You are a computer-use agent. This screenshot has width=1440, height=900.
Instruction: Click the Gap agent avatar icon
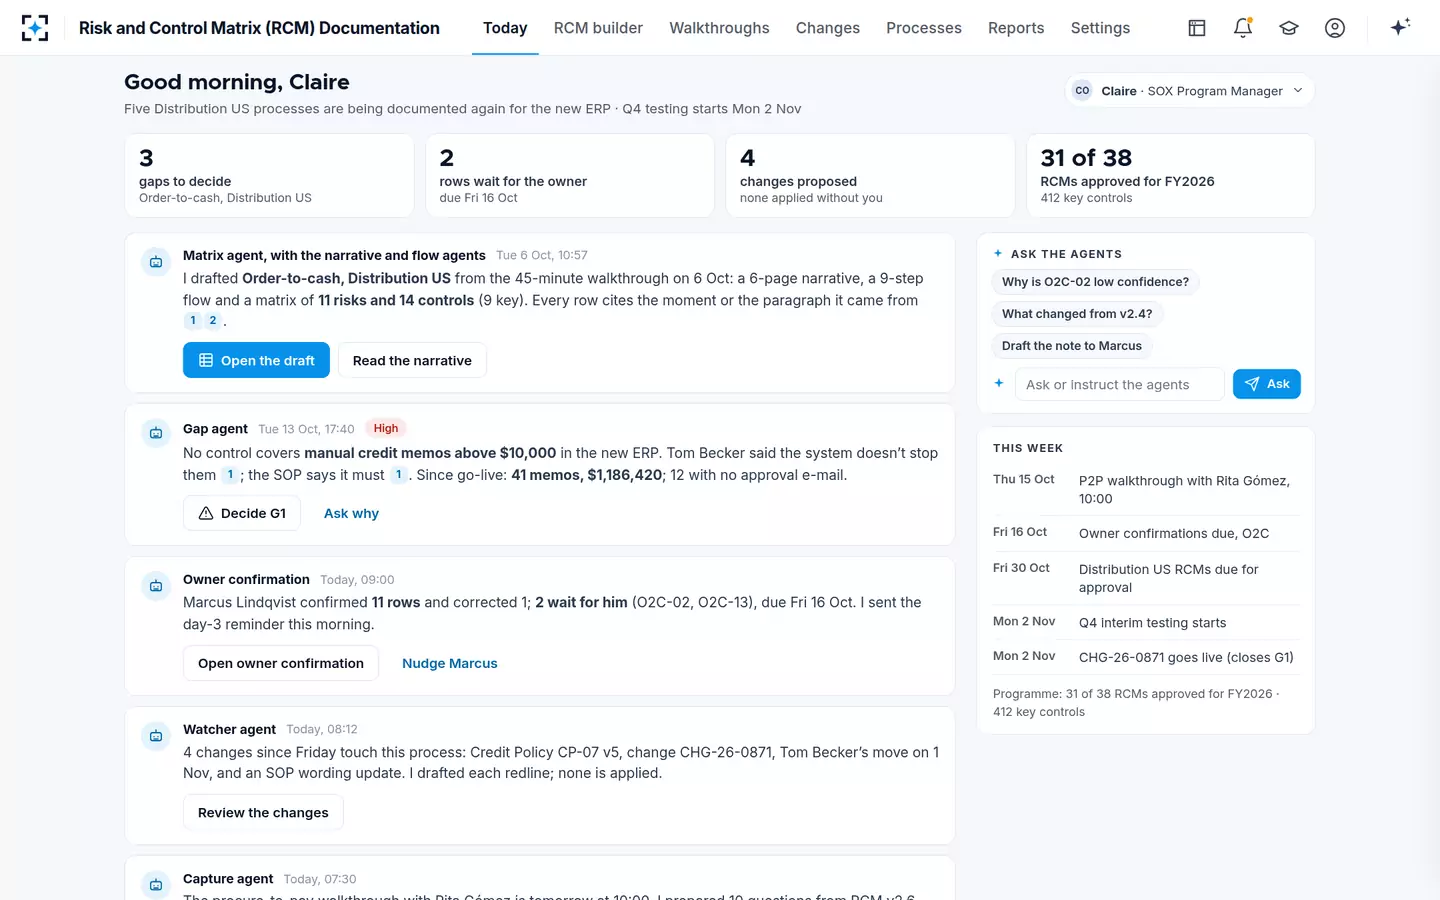[x=156, y=433]
